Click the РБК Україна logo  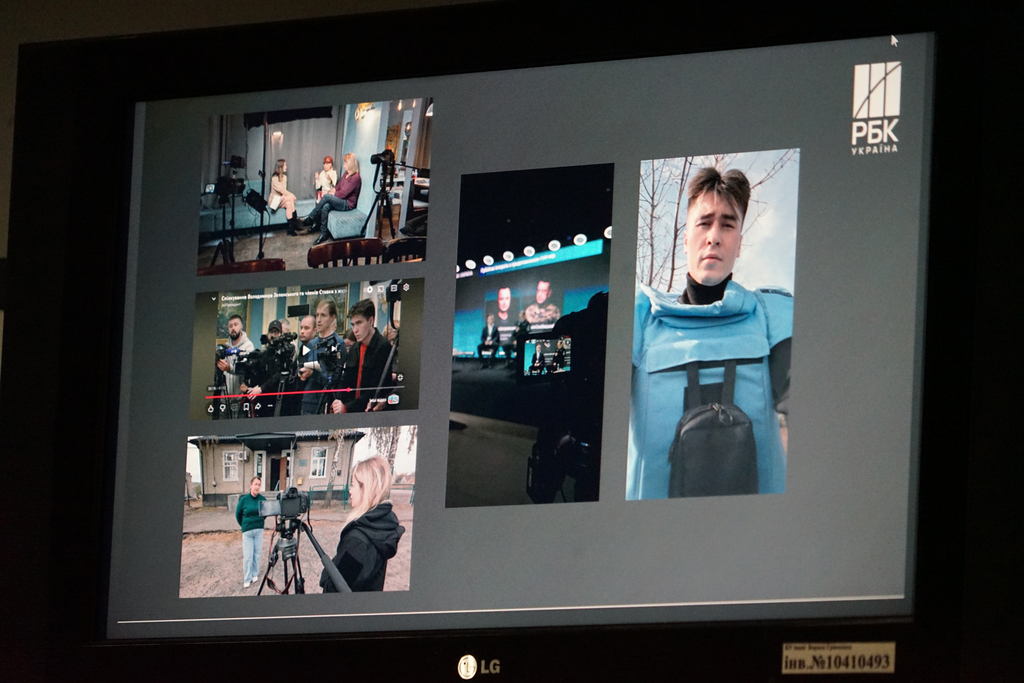pyautogui.click(x=876, y=107)
